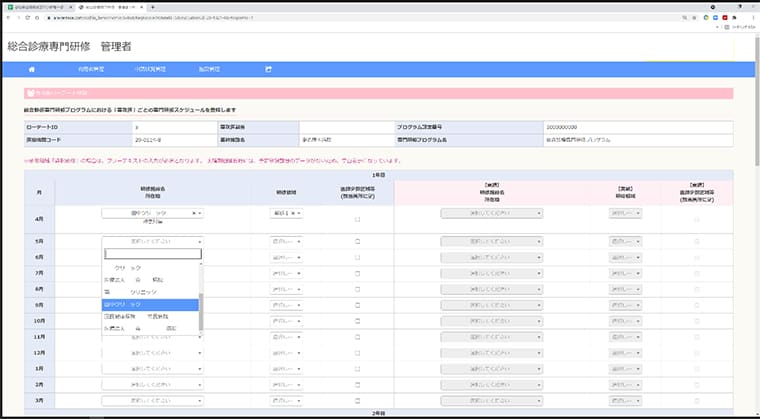Open the 3月 training facility dropdown
Screen dimensions: 760x419
tap(153, 401)
